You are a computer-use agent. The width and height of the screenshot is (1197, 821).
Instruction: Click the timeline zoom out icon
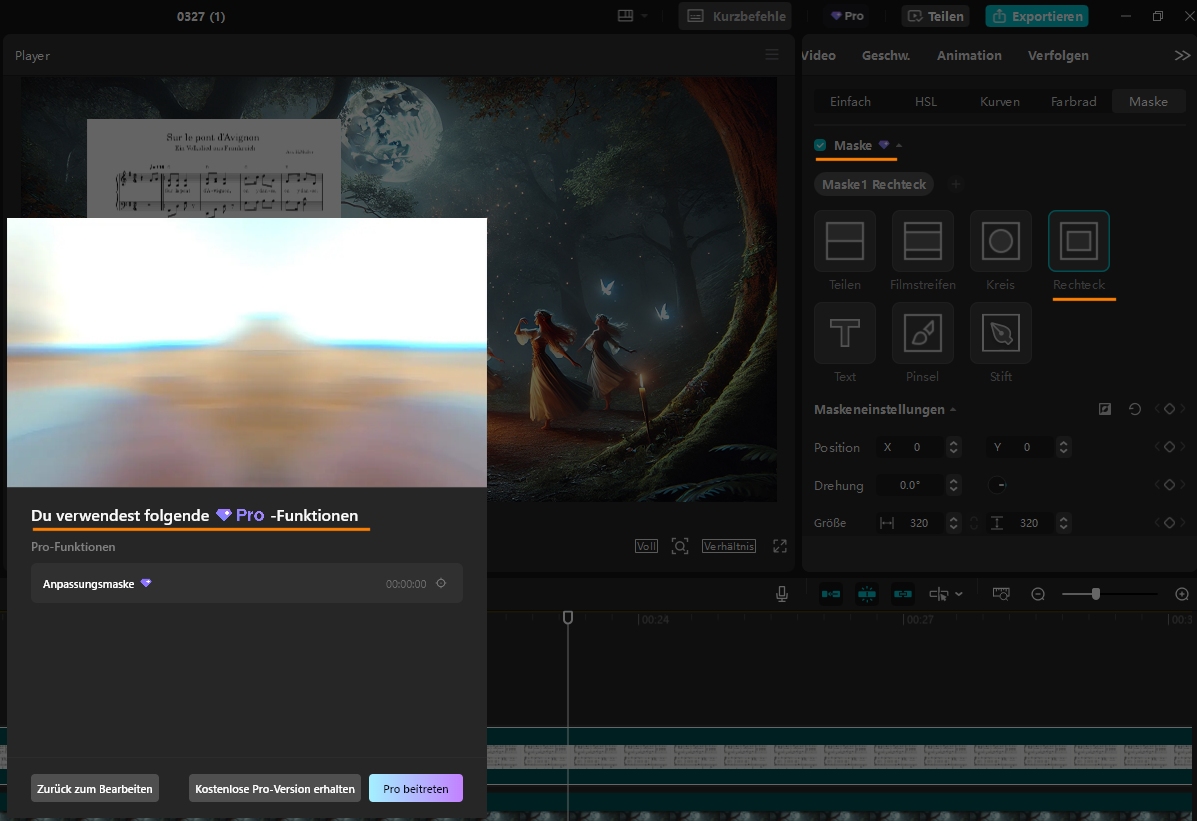[1037, 594]
